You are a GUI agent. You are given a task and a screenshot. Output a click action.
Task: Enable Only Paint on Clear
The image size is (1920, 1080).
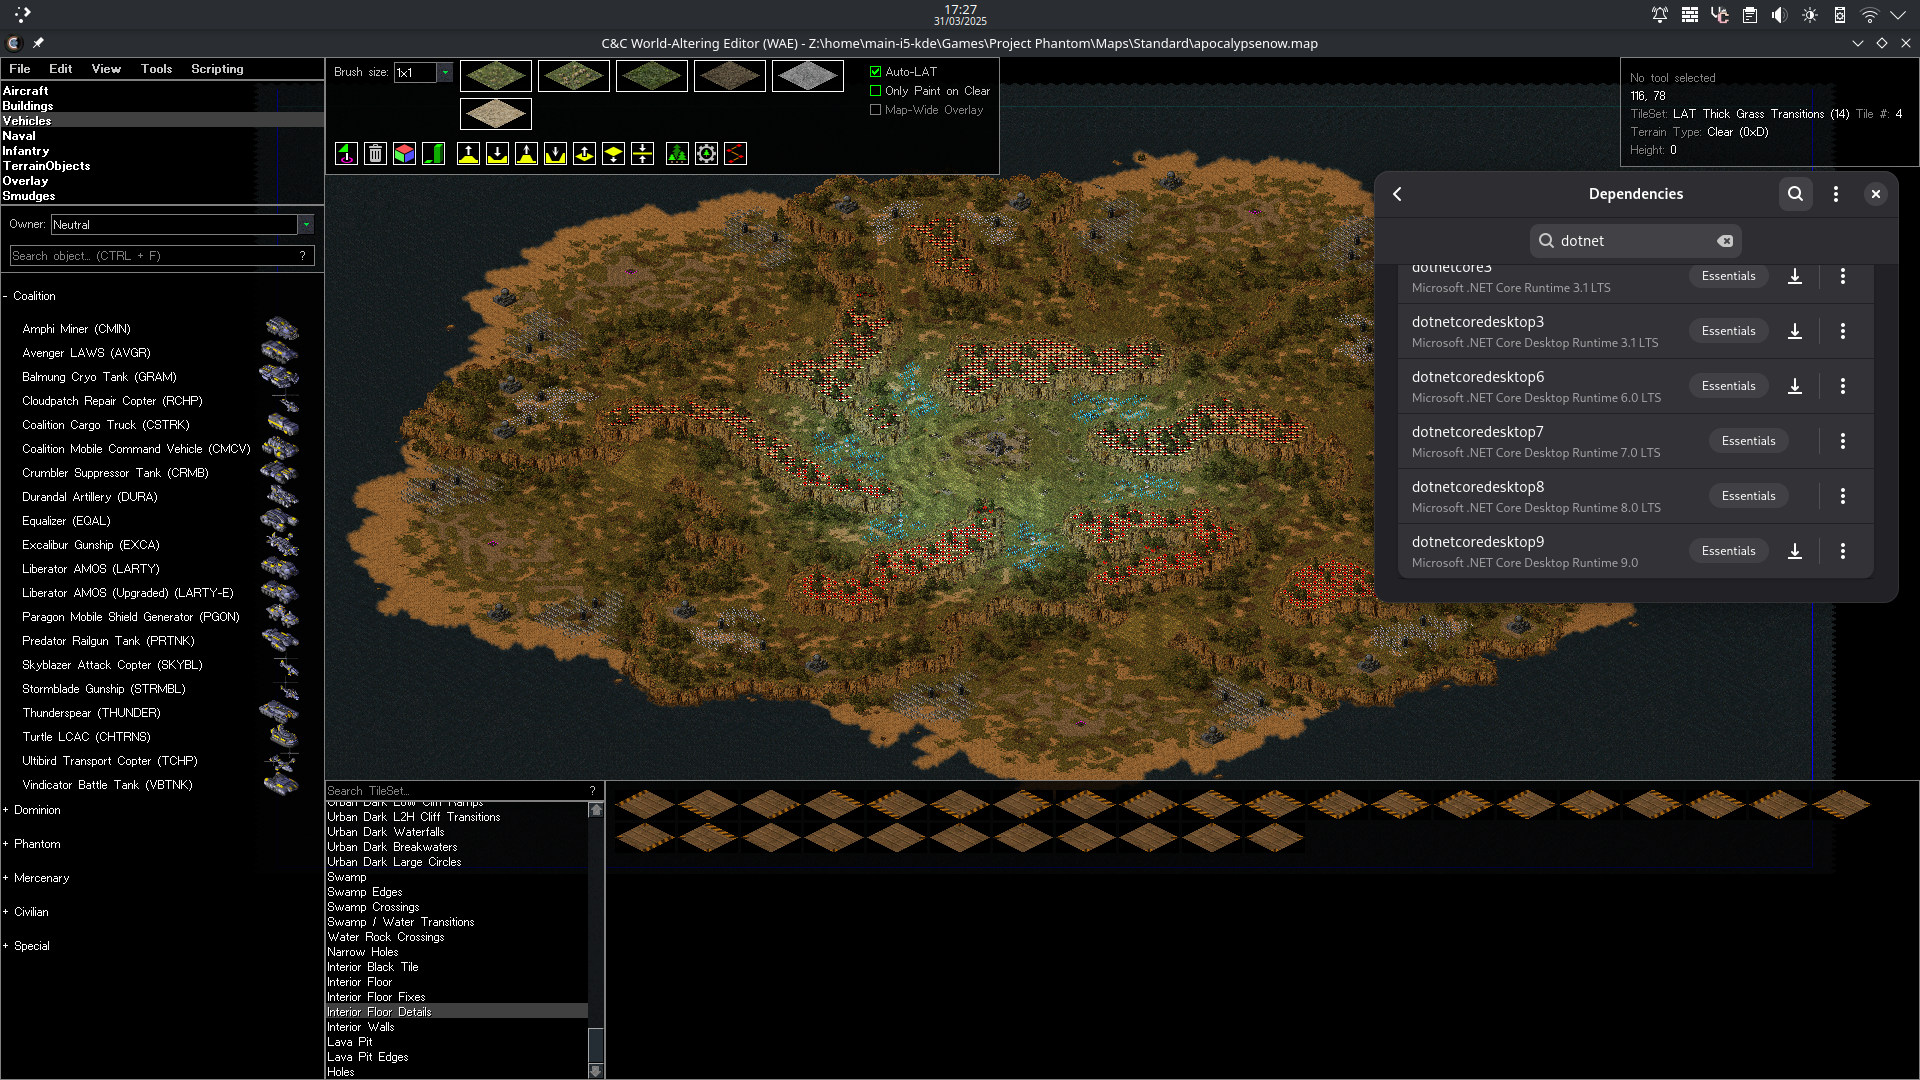click(876, 91)
